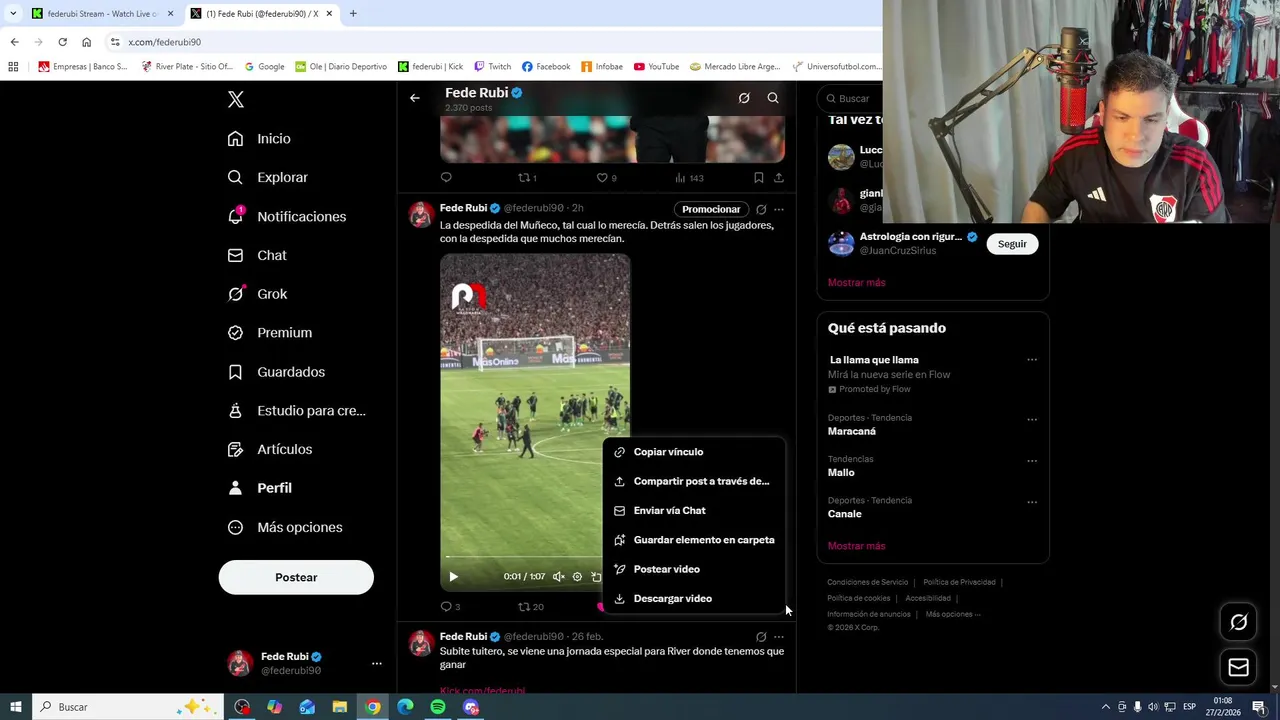The height and width of the screenshot is (720, 1280).
Task: Open Premium page
Action: [270, 333]
